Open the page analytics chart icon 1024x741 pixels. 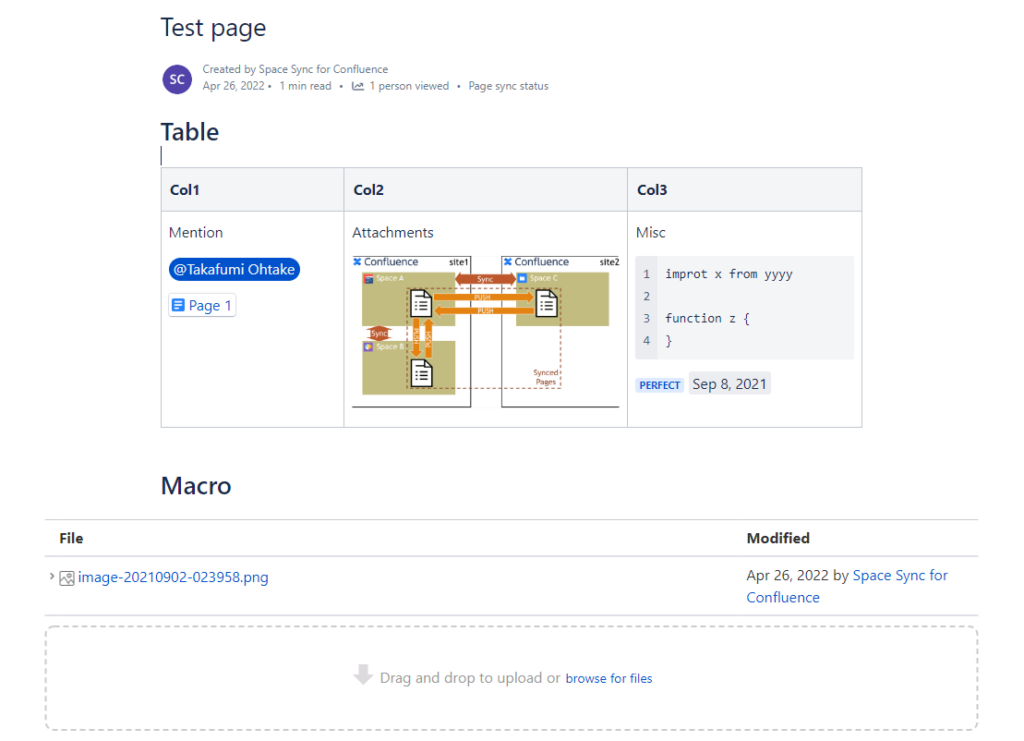[358, 86]
